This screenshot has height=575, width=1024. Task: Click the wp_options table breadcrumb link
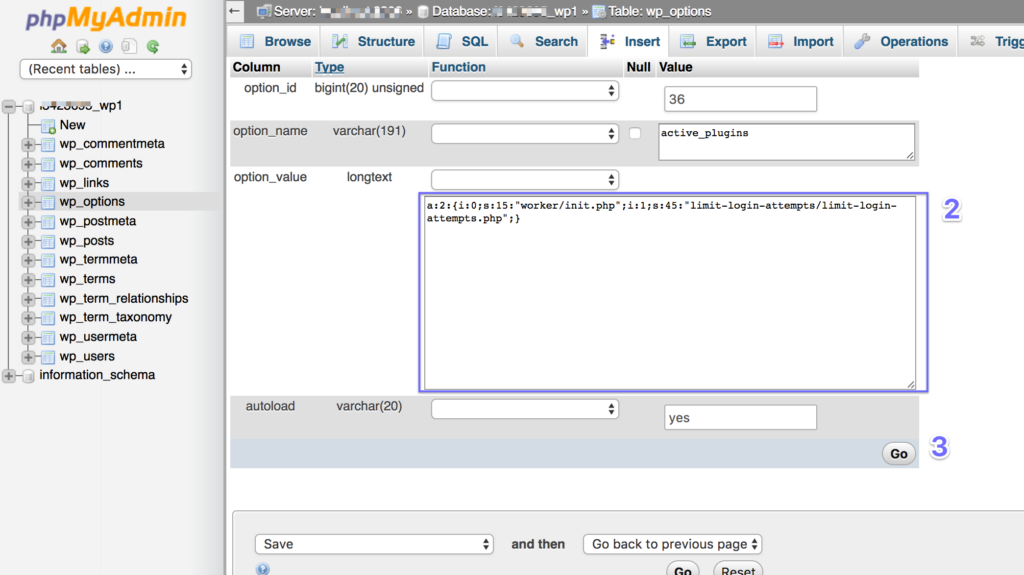point(660,11)
